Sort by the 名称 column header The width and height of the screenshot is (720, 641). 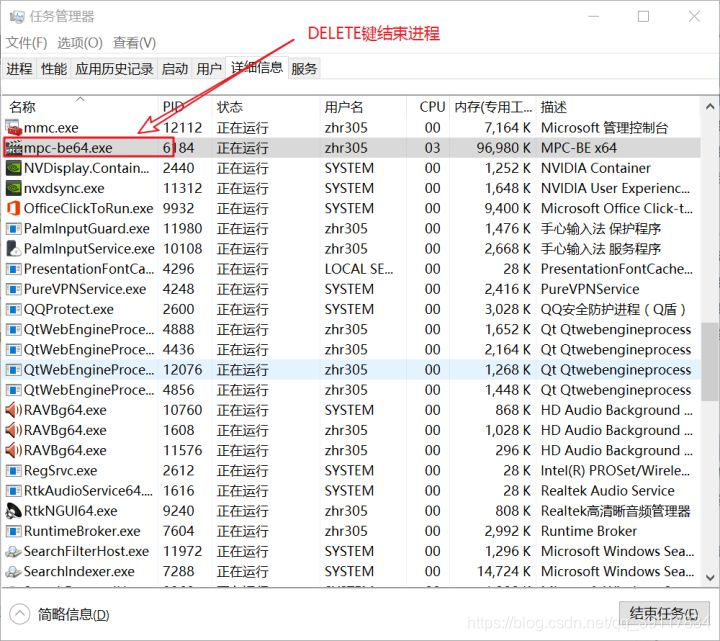pos(80,107)
